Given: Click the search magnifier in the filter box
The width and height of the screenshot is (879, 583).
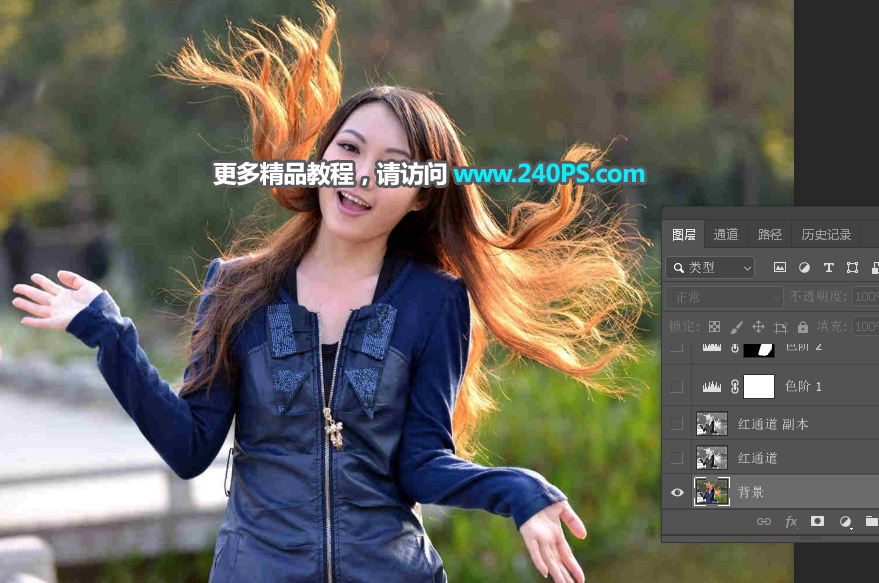Looking at the screenshot, I should point(679,268).
